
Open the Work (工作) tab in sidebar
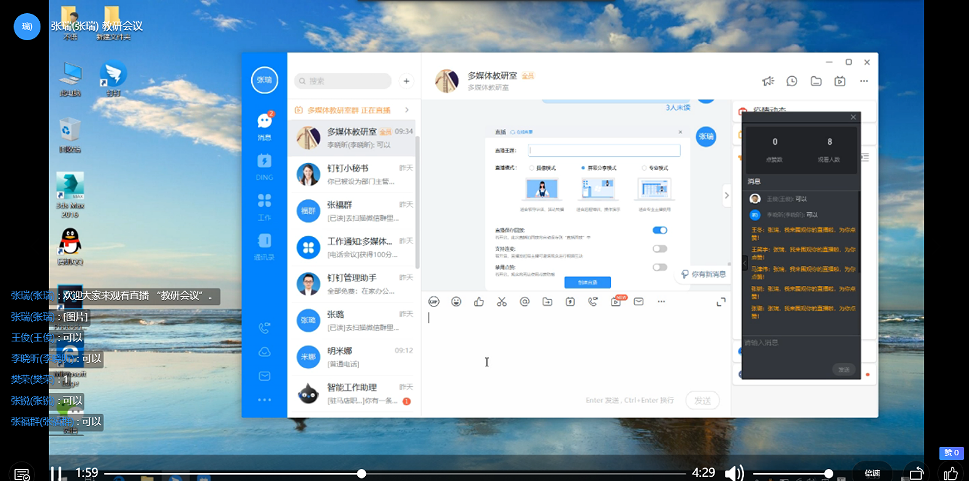pyautogui.click(x=264, y=206)
